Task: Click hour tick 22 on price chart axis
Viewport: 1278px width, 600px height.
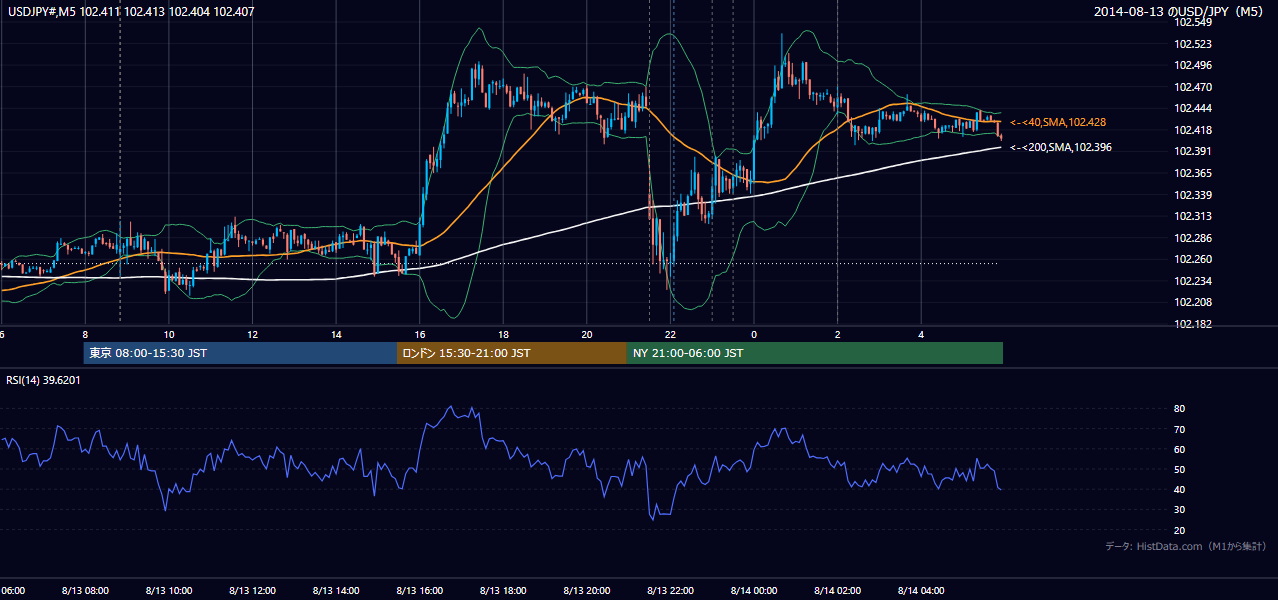Action: tap(670, 334)
